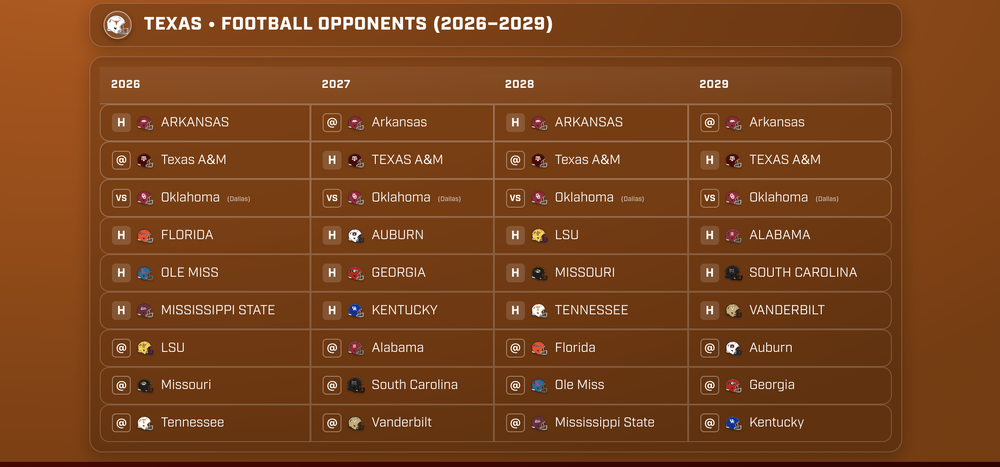Click the Ole Miss helmet in 2026 column
Screen dimensions: 1000x467
tap(145, 273)
